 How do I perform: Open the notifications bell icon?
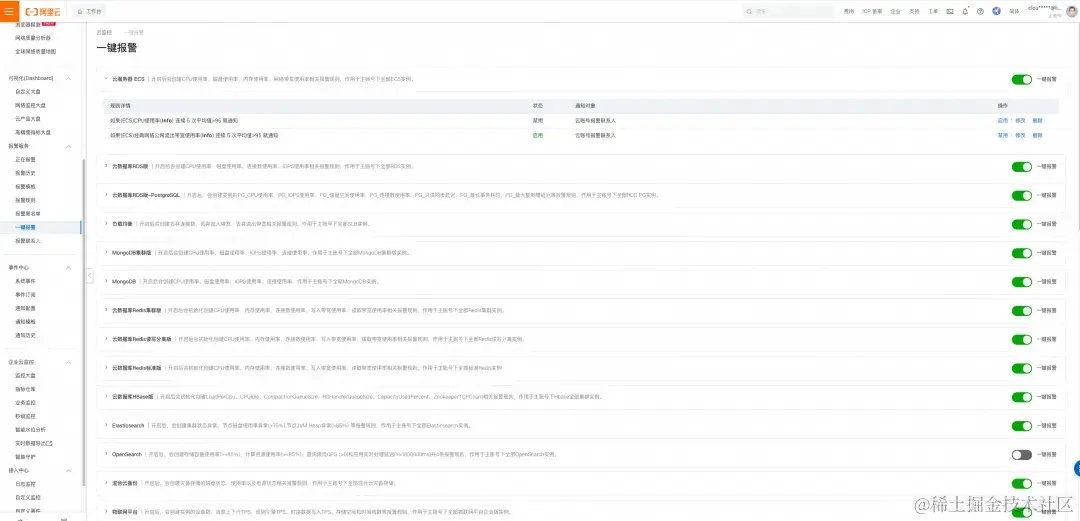(x=965, y=12)
